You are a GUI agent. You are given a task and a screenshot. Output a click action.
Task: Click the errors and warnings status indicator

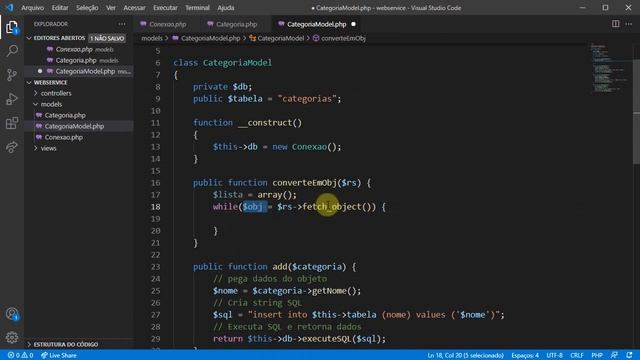(x=20, y=356)
